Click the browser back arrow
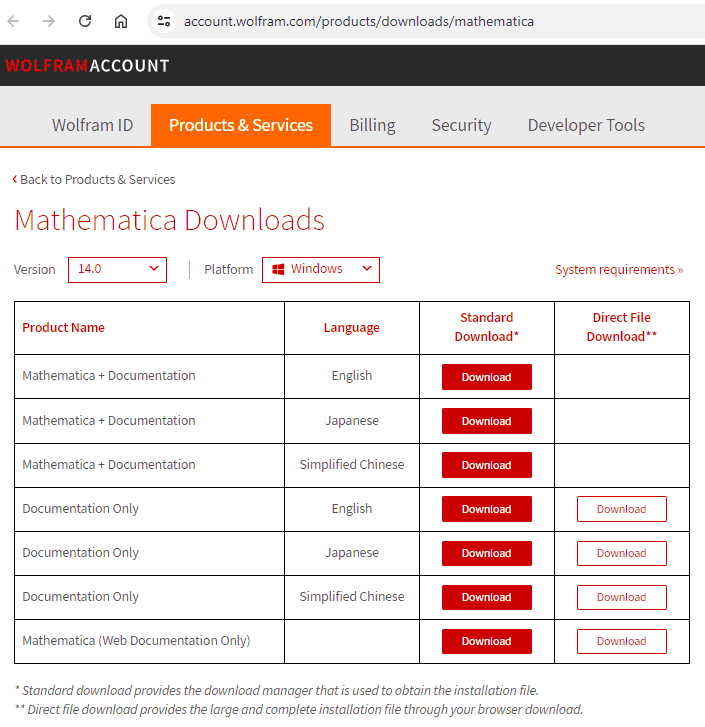Viewport: 705px width, 727px height. (13, 21)
